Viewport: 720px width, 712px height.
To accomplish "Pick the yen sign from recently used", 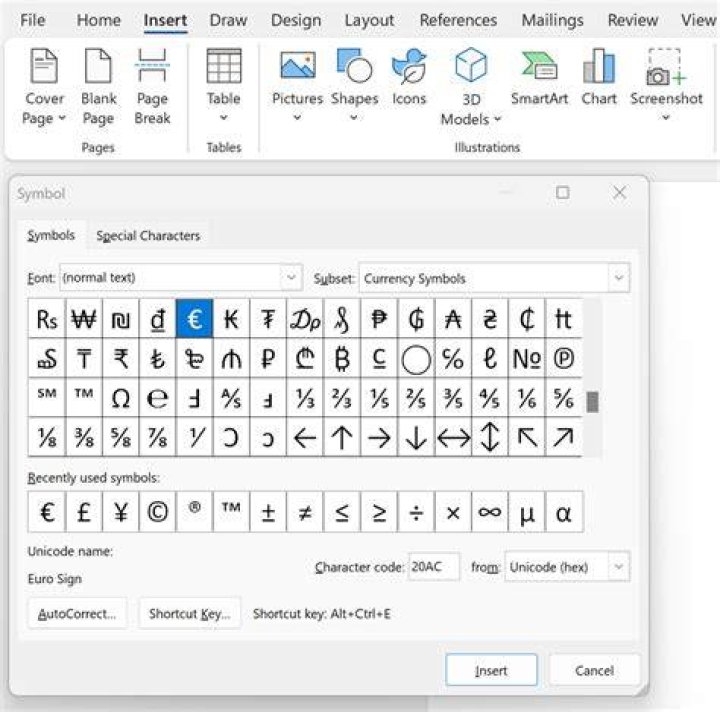I will (x=120, y=512).
